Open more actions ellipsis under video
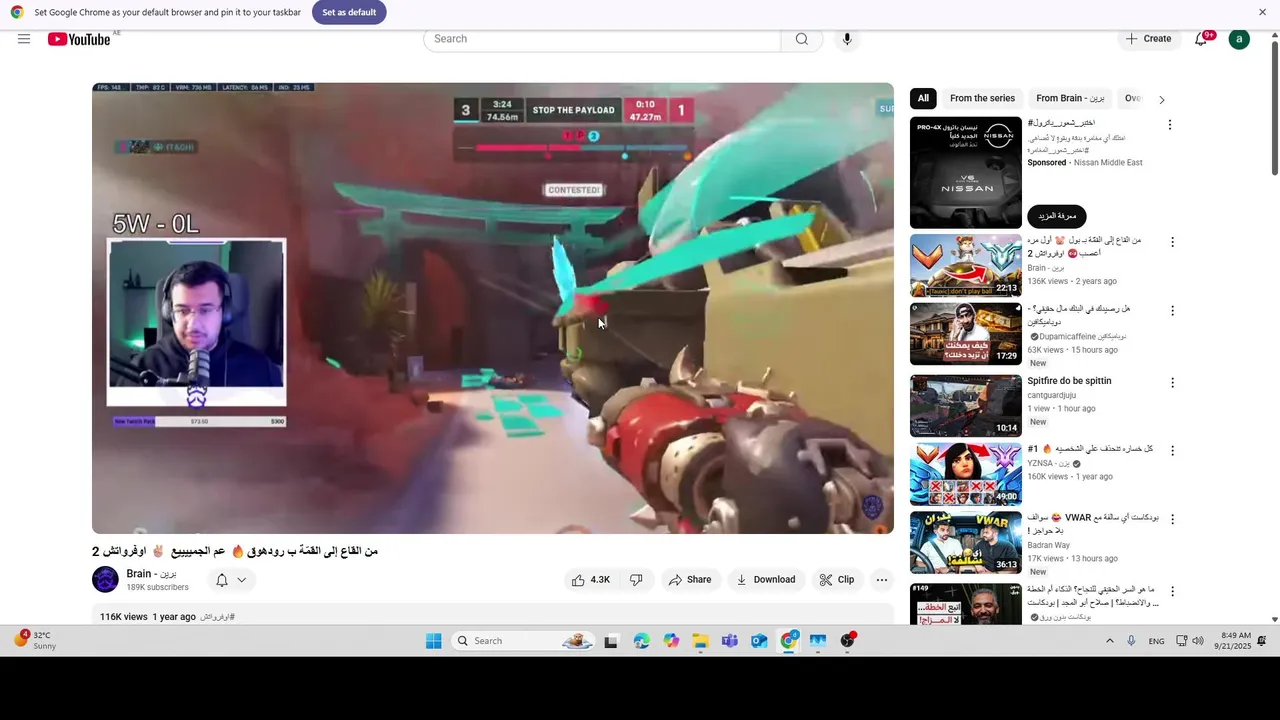This screenshot has height=720, width=1280. (882, 580)
